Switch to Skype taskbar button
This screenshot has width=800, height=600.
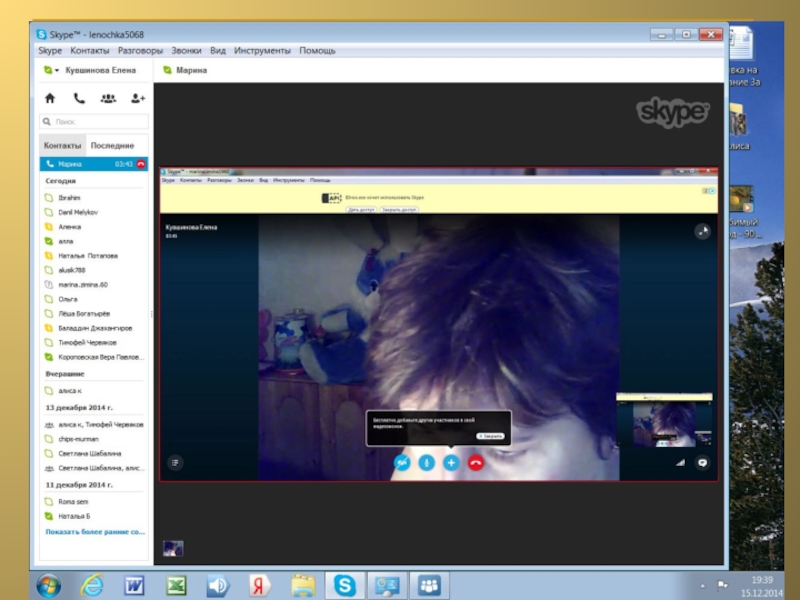[345, 586]
